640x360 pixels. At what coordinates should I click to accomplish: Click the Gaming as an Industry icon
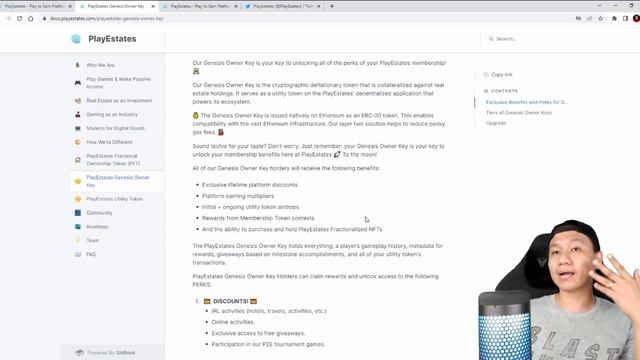78,114
